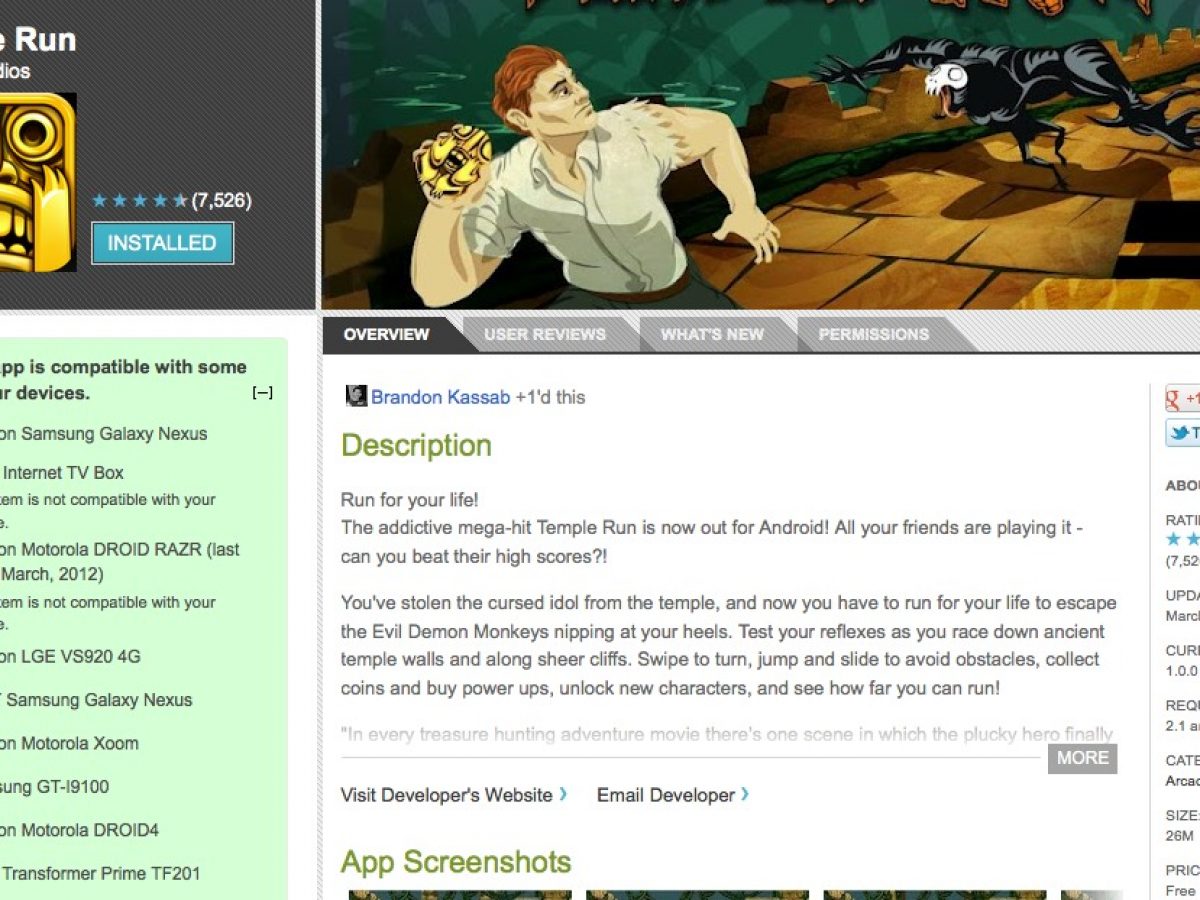The width and height of the screenshot is (1200, 900).
Task: Click the 7,526 rating count
Action: [x=220, y=201]
